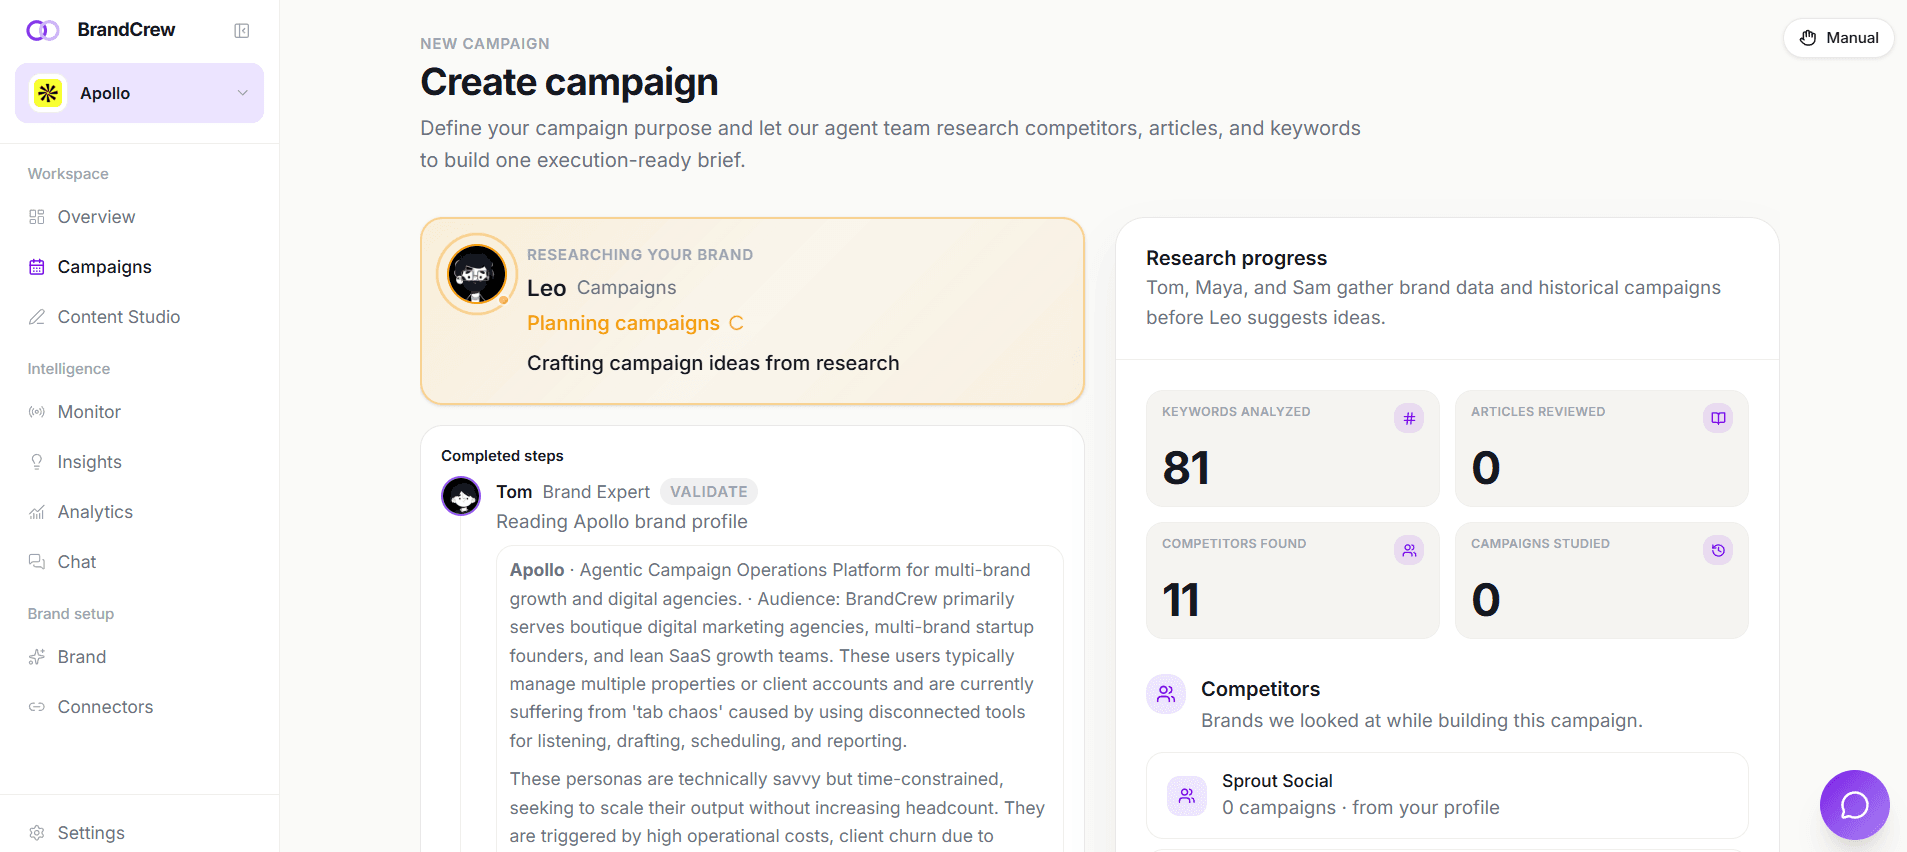Viewport: 1907px width, 852px height.
Task: Click the Research progress title
Action: coord(1236,258)
